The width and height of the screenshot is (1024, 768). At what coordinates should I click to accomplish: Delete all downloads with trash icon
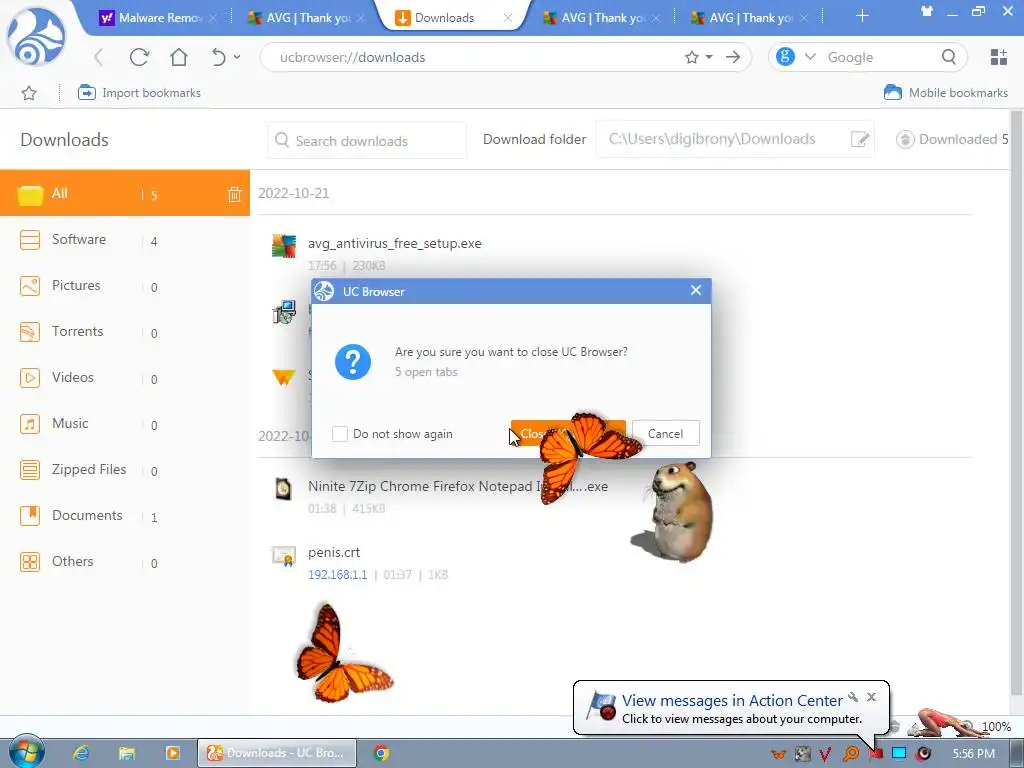click(x=234, y=194)
